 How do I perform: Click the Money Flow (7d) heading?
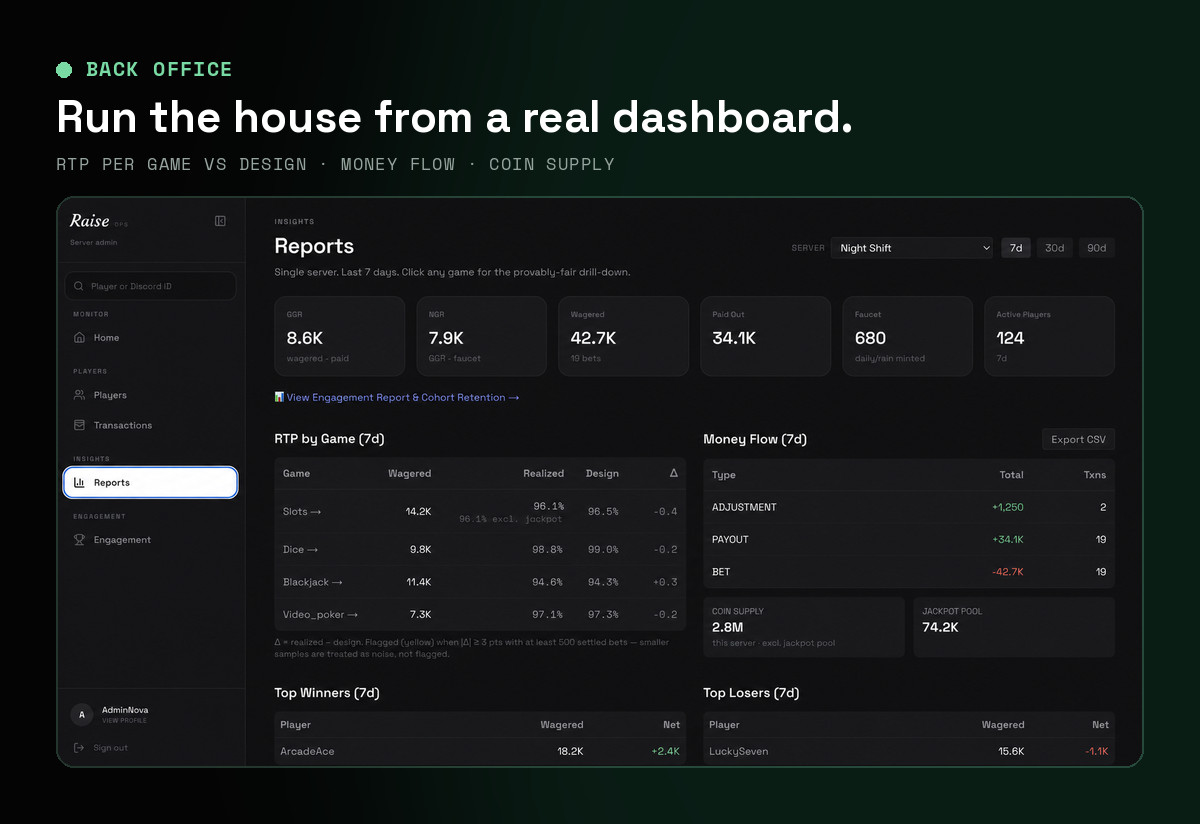[x=755, y=439]
